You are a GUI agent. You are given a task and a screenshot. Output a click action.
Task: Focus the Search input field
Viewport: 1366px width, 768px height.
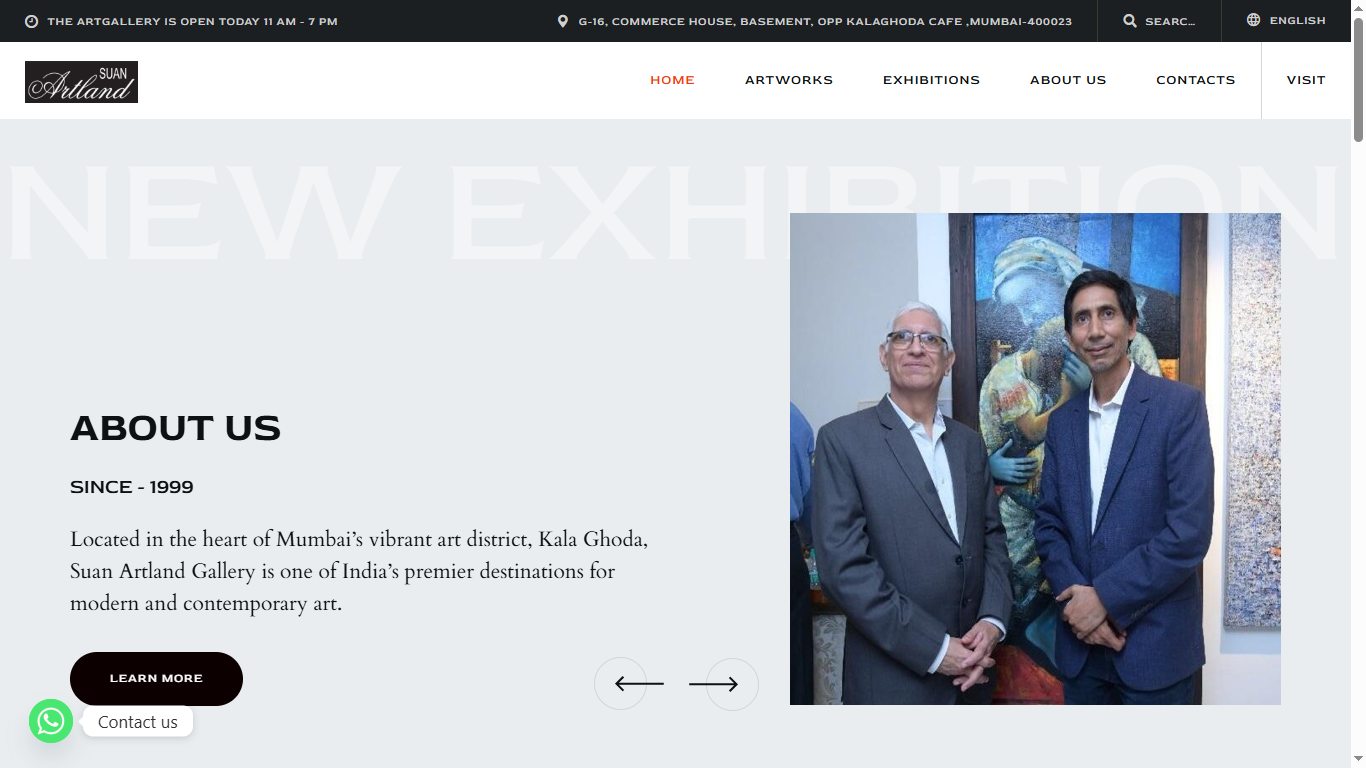point(1170,21)
